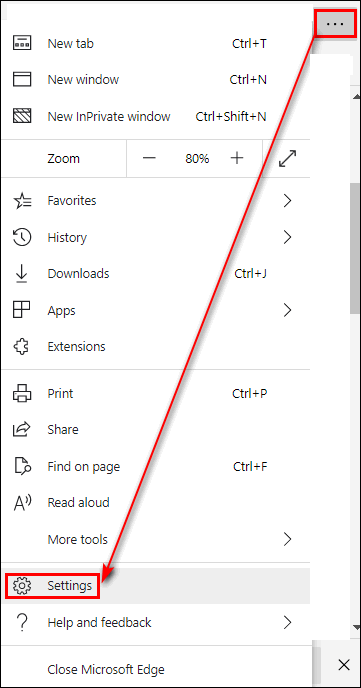This screenshot has width=361, height=688.
Task: Click the three-dot Settings and more button
Action: click(x=336, y=24)
